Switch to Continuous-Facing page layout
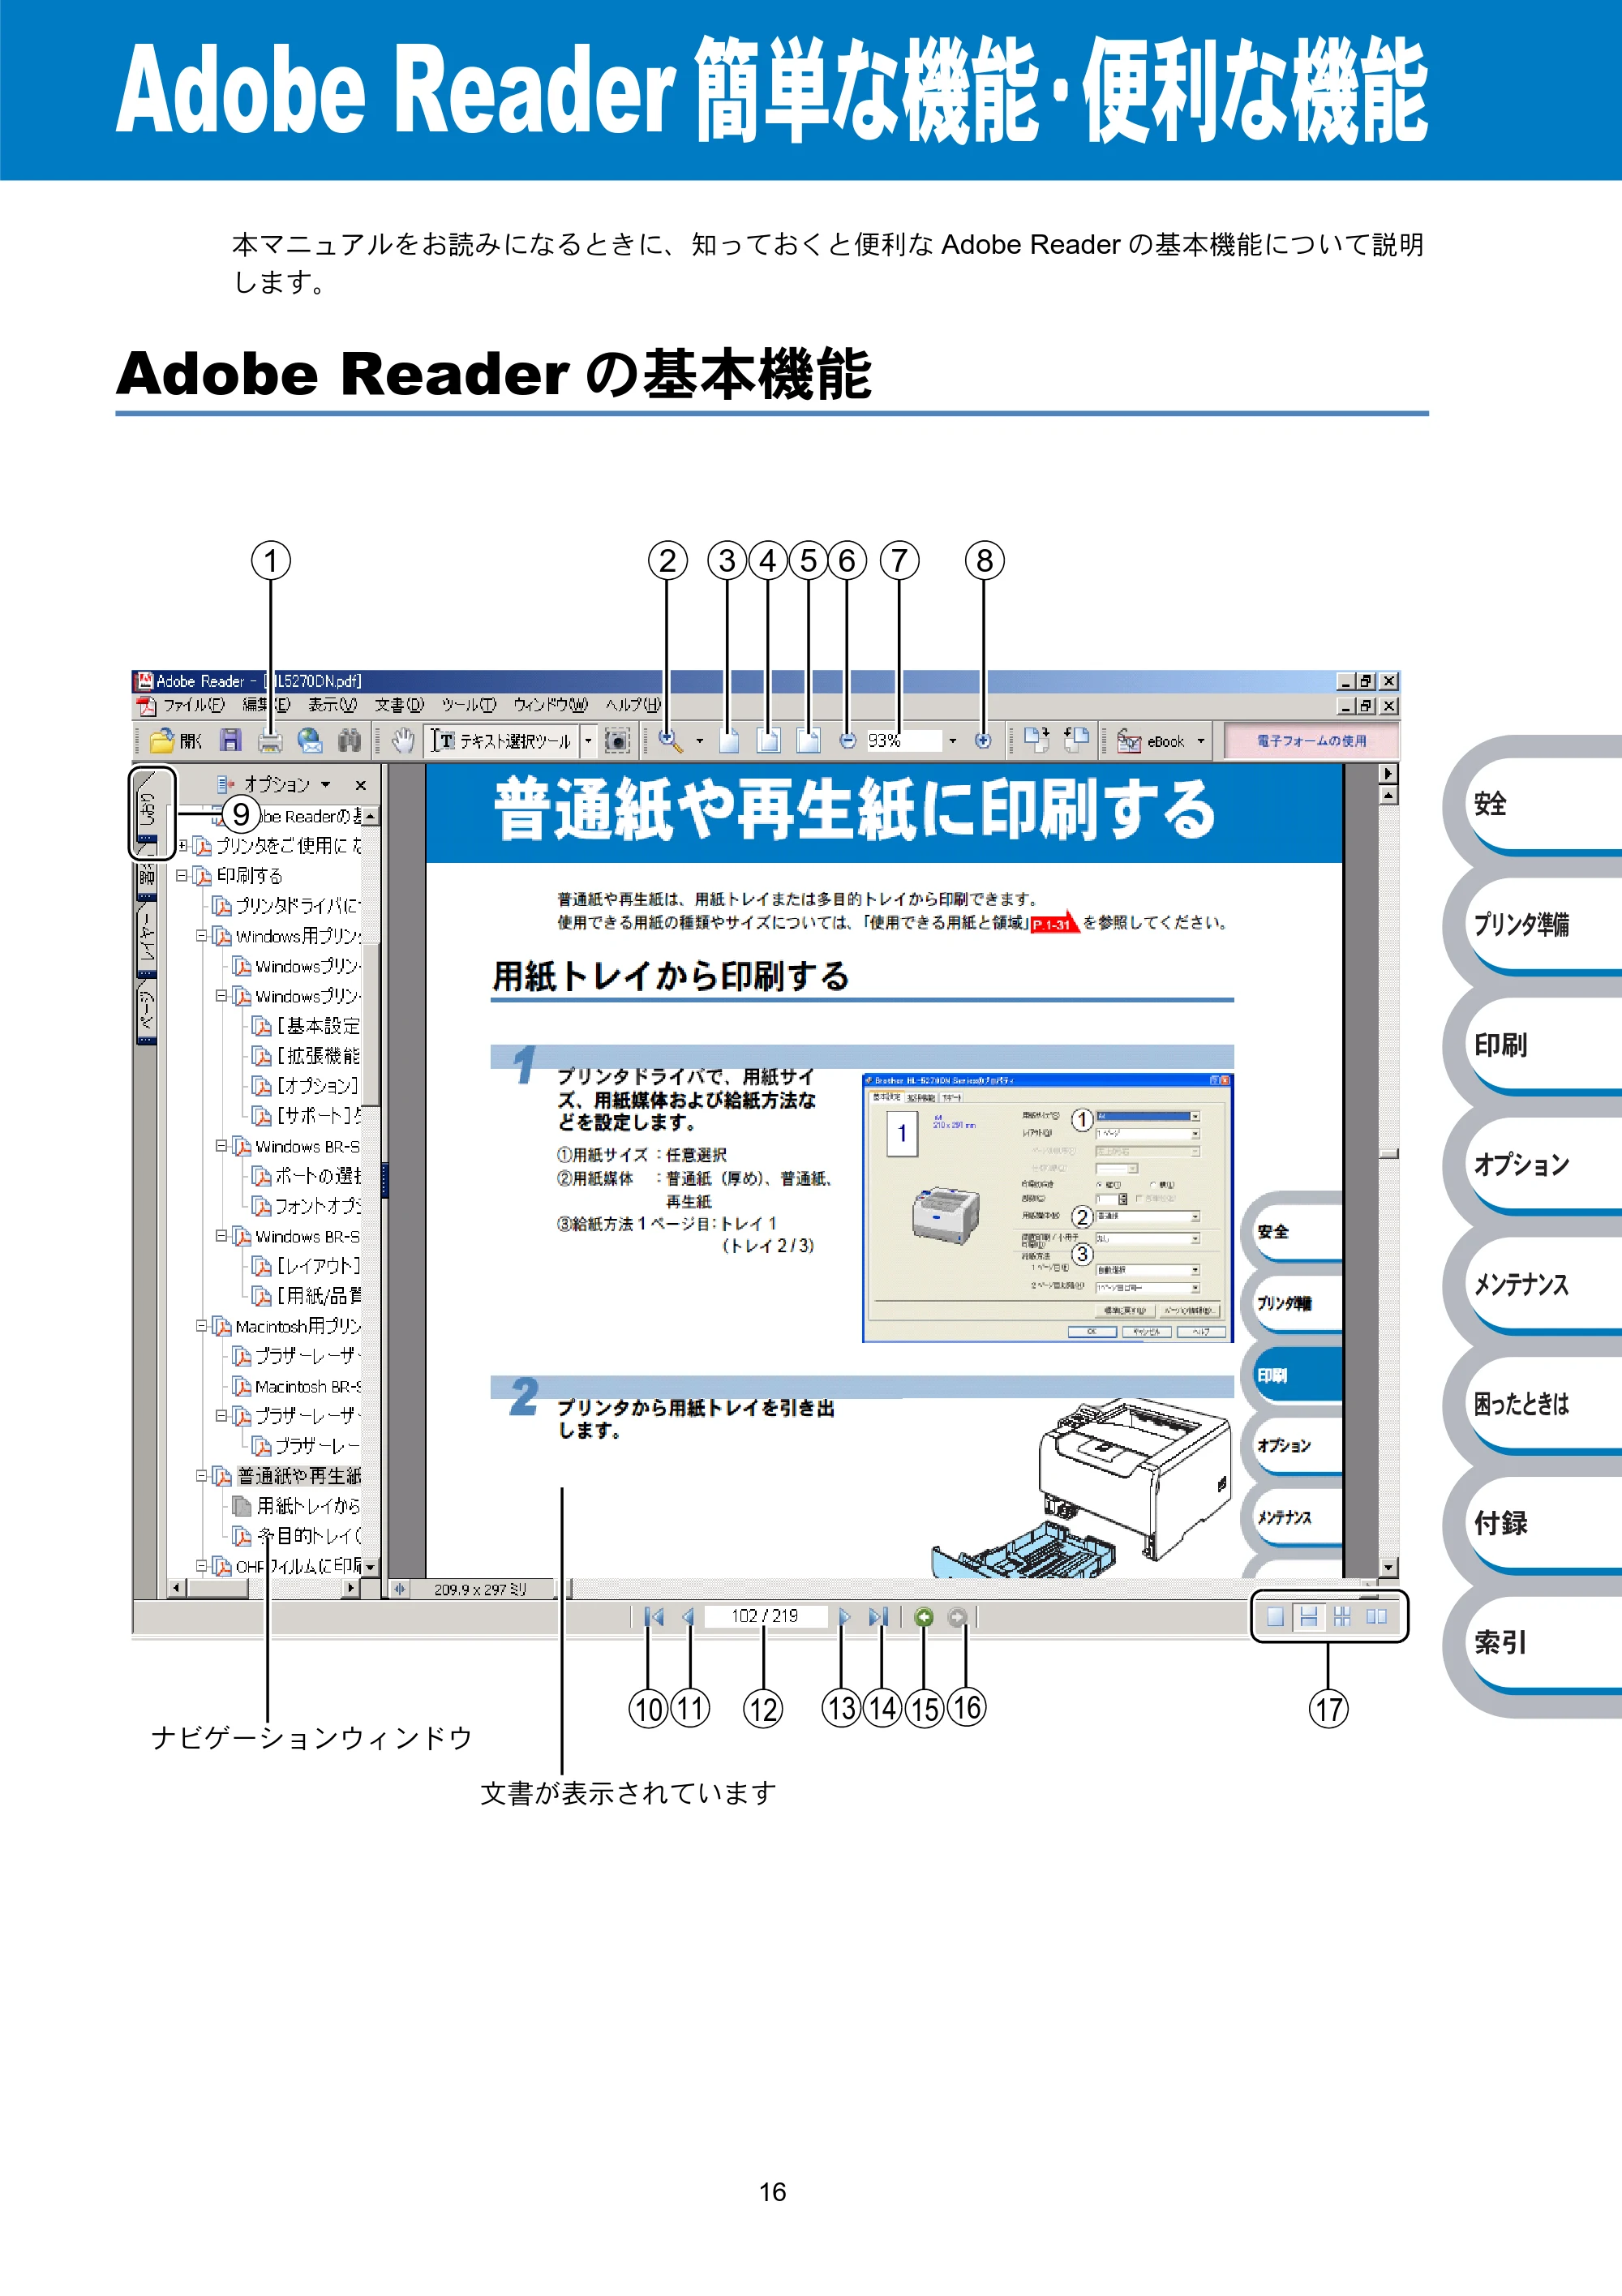The image size is (1622, 2296). (1342, 1617)
